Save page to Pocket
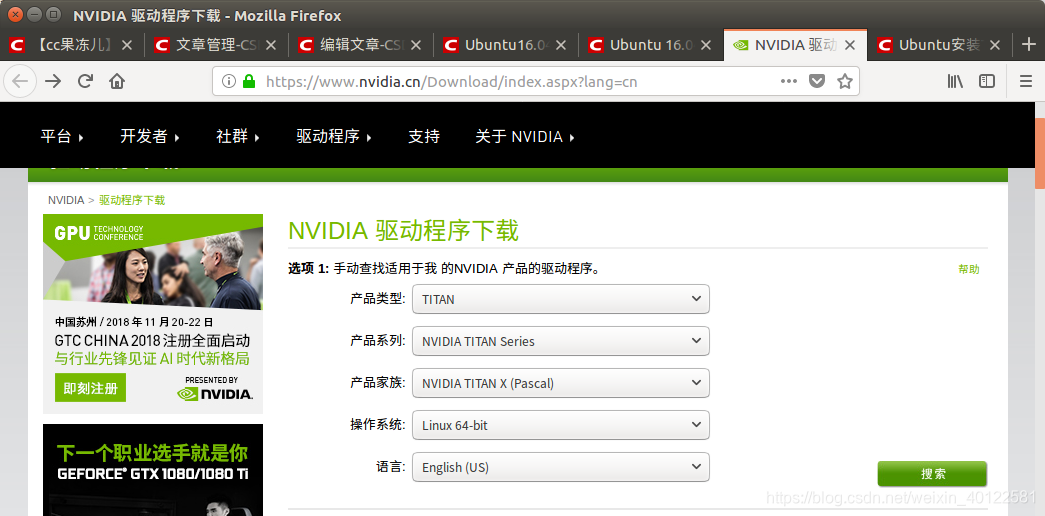This screenshot has height=516, width=1045. click(x=816, y=81)
